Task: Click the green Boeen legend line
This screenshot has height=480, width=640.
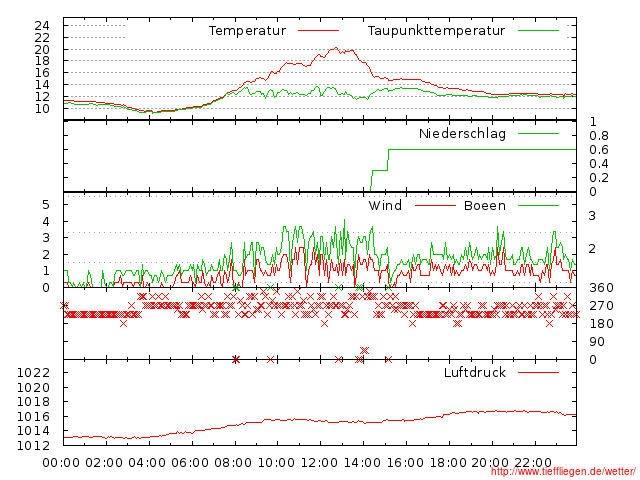Action: [538, 205]
